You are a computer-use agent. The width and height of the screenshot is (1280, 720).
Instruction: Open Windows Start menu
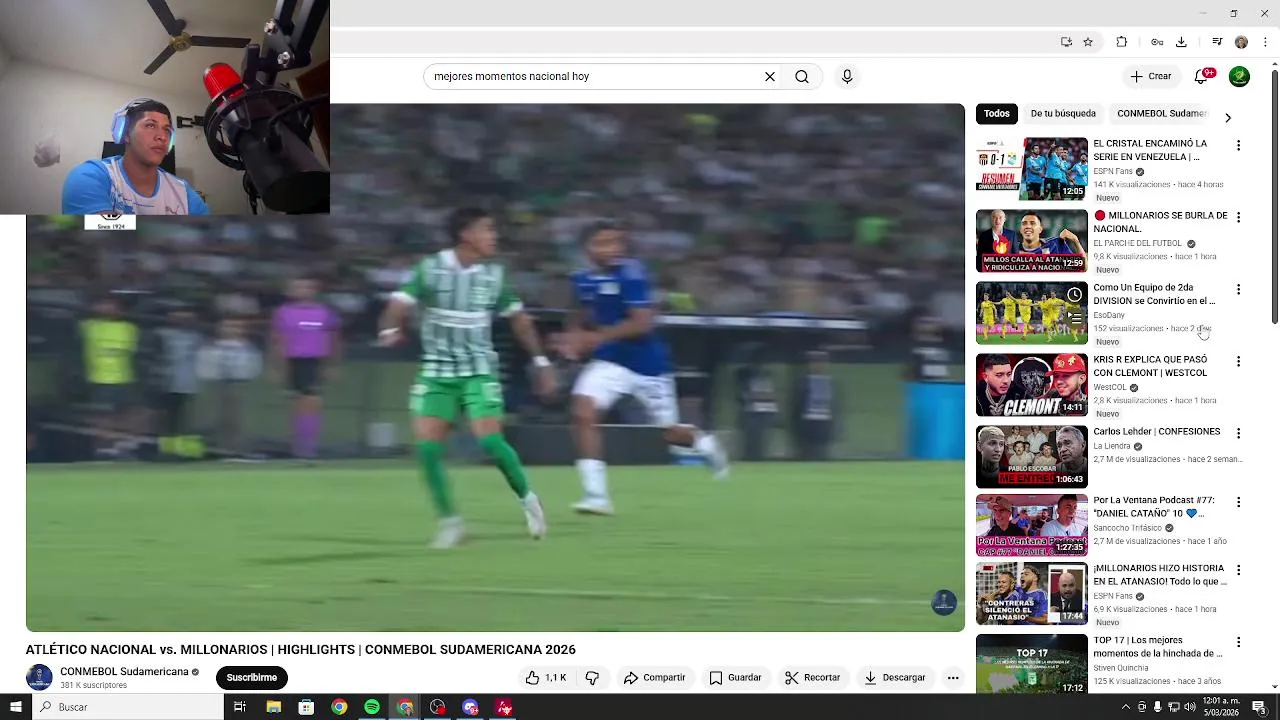coord(15,707)
